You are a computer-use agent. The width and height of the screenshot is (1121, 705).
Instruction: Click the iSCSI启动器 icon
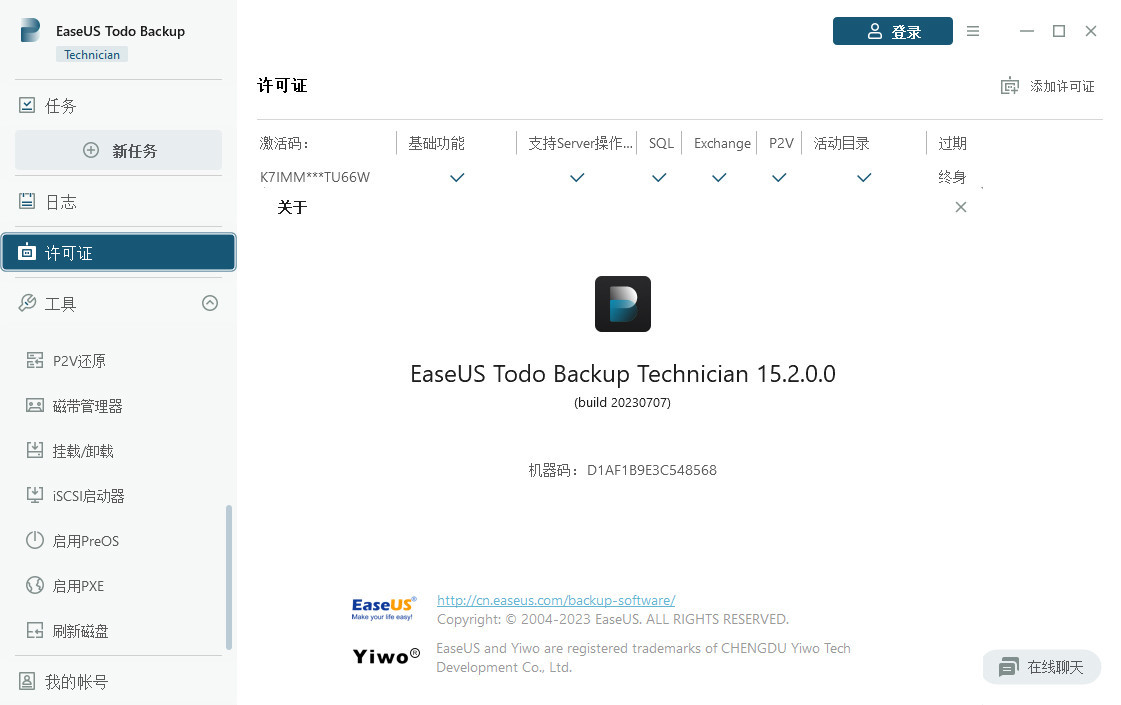tap(34, 495)
